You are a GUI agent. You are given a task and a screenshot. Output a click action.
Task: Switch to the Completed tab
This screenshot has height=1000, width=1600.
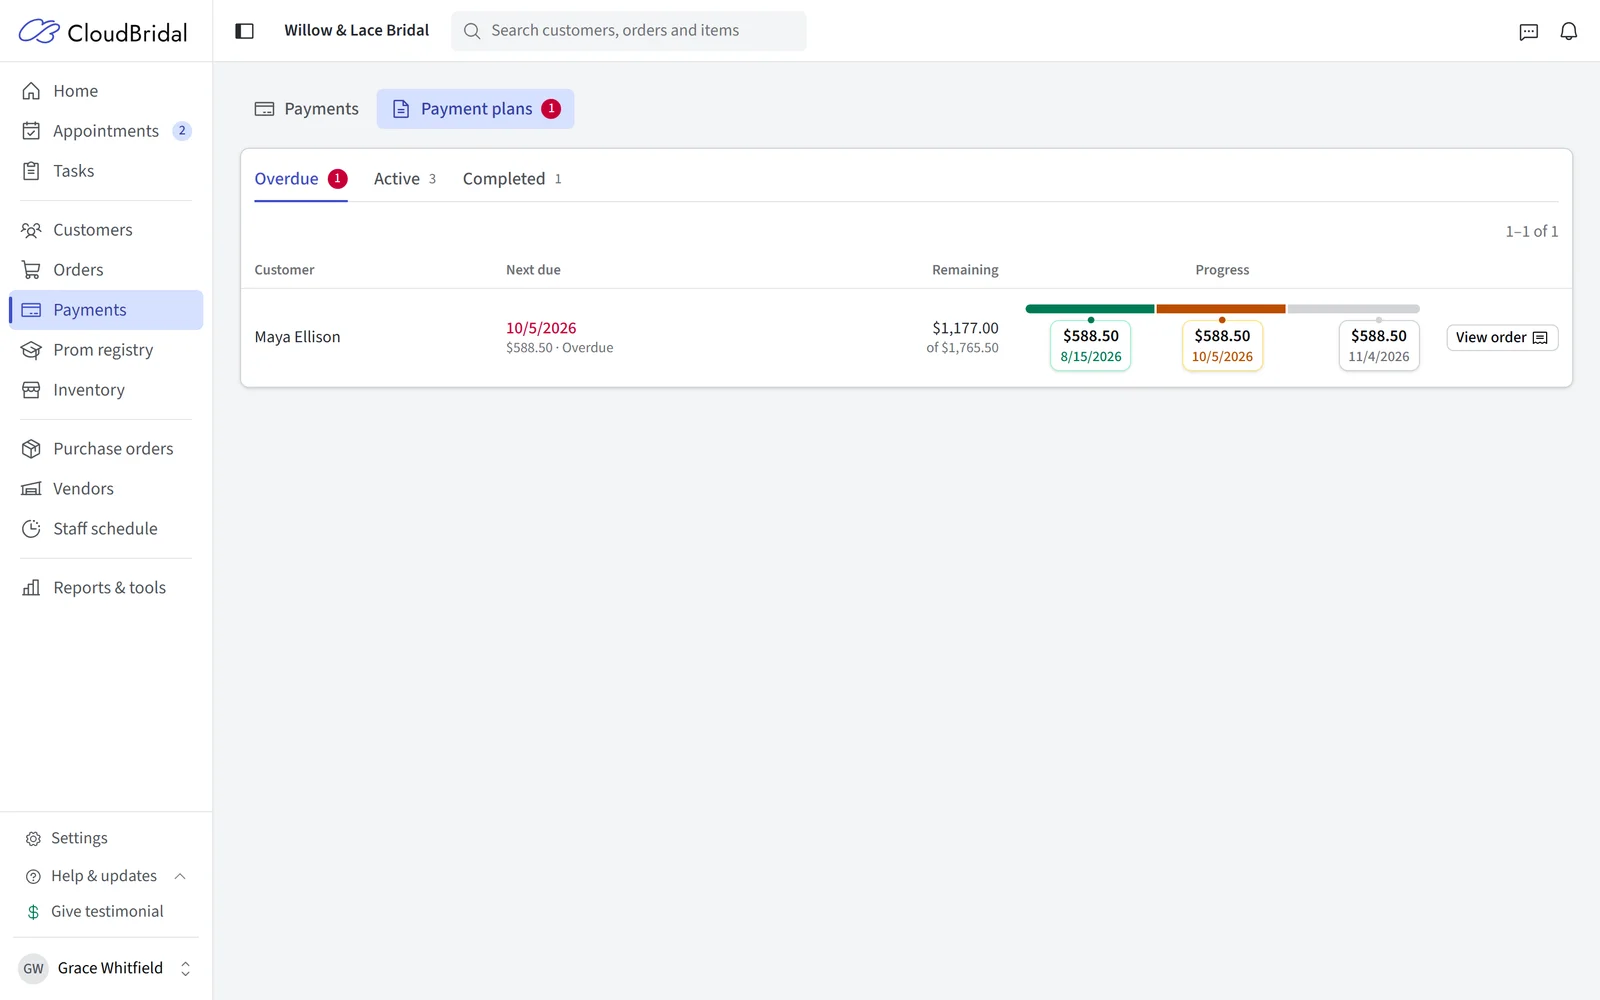click(512, 179)
